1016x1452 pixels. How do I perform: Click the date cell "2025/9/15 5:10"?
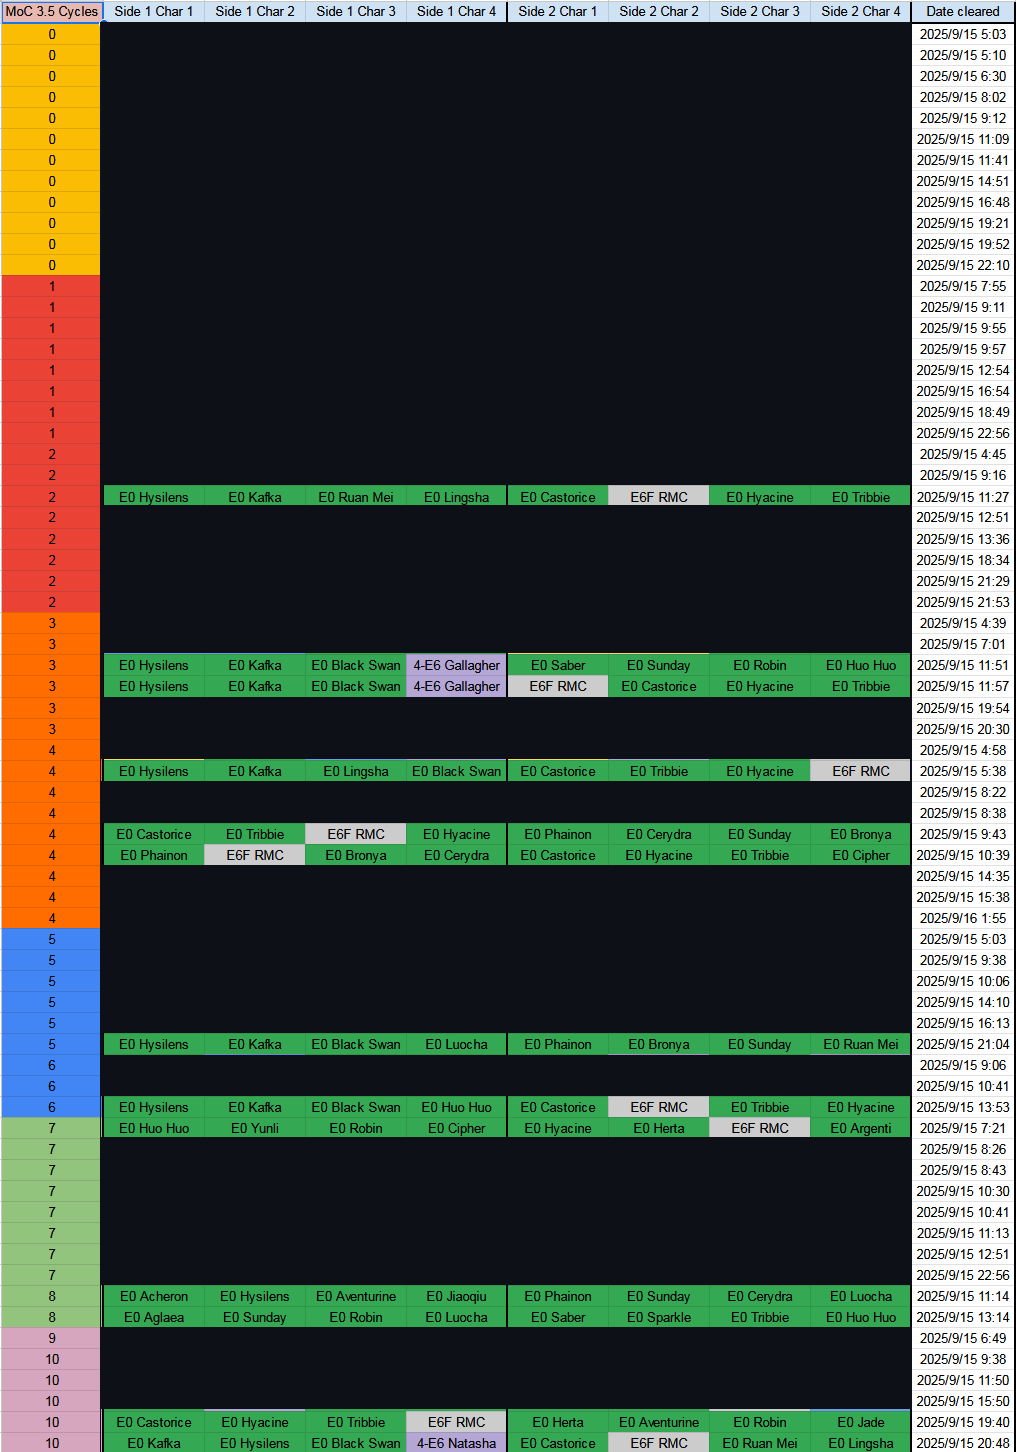pyautogui.click(x=963, y=55)
